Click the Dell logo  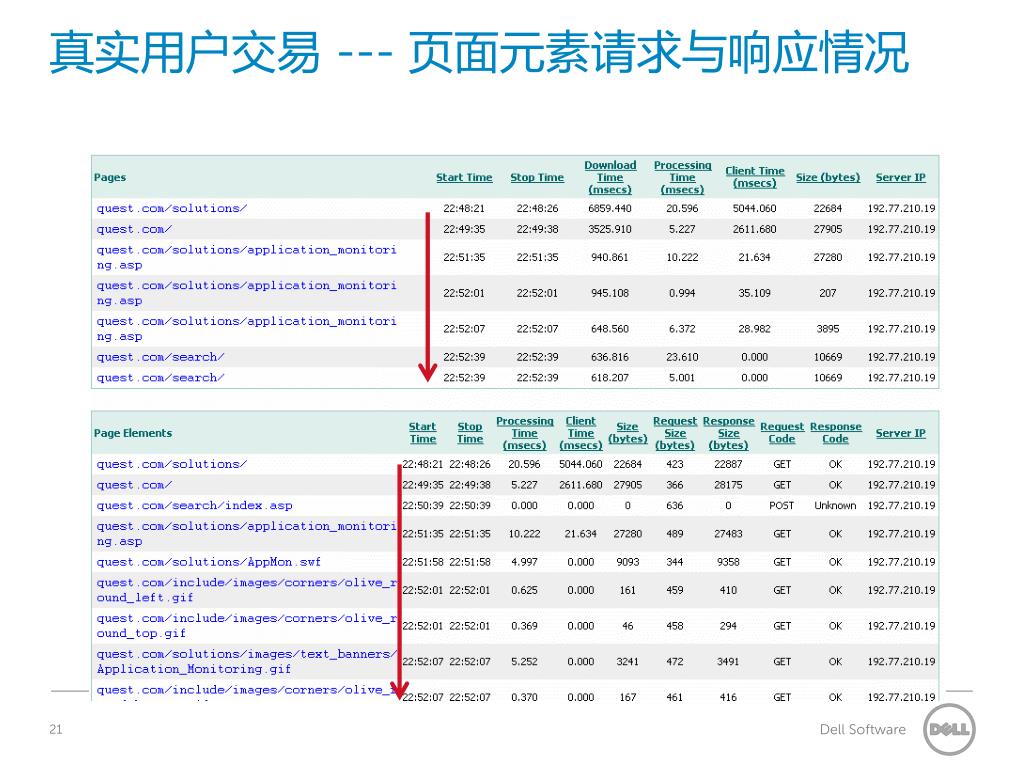(x=949, y=729)
